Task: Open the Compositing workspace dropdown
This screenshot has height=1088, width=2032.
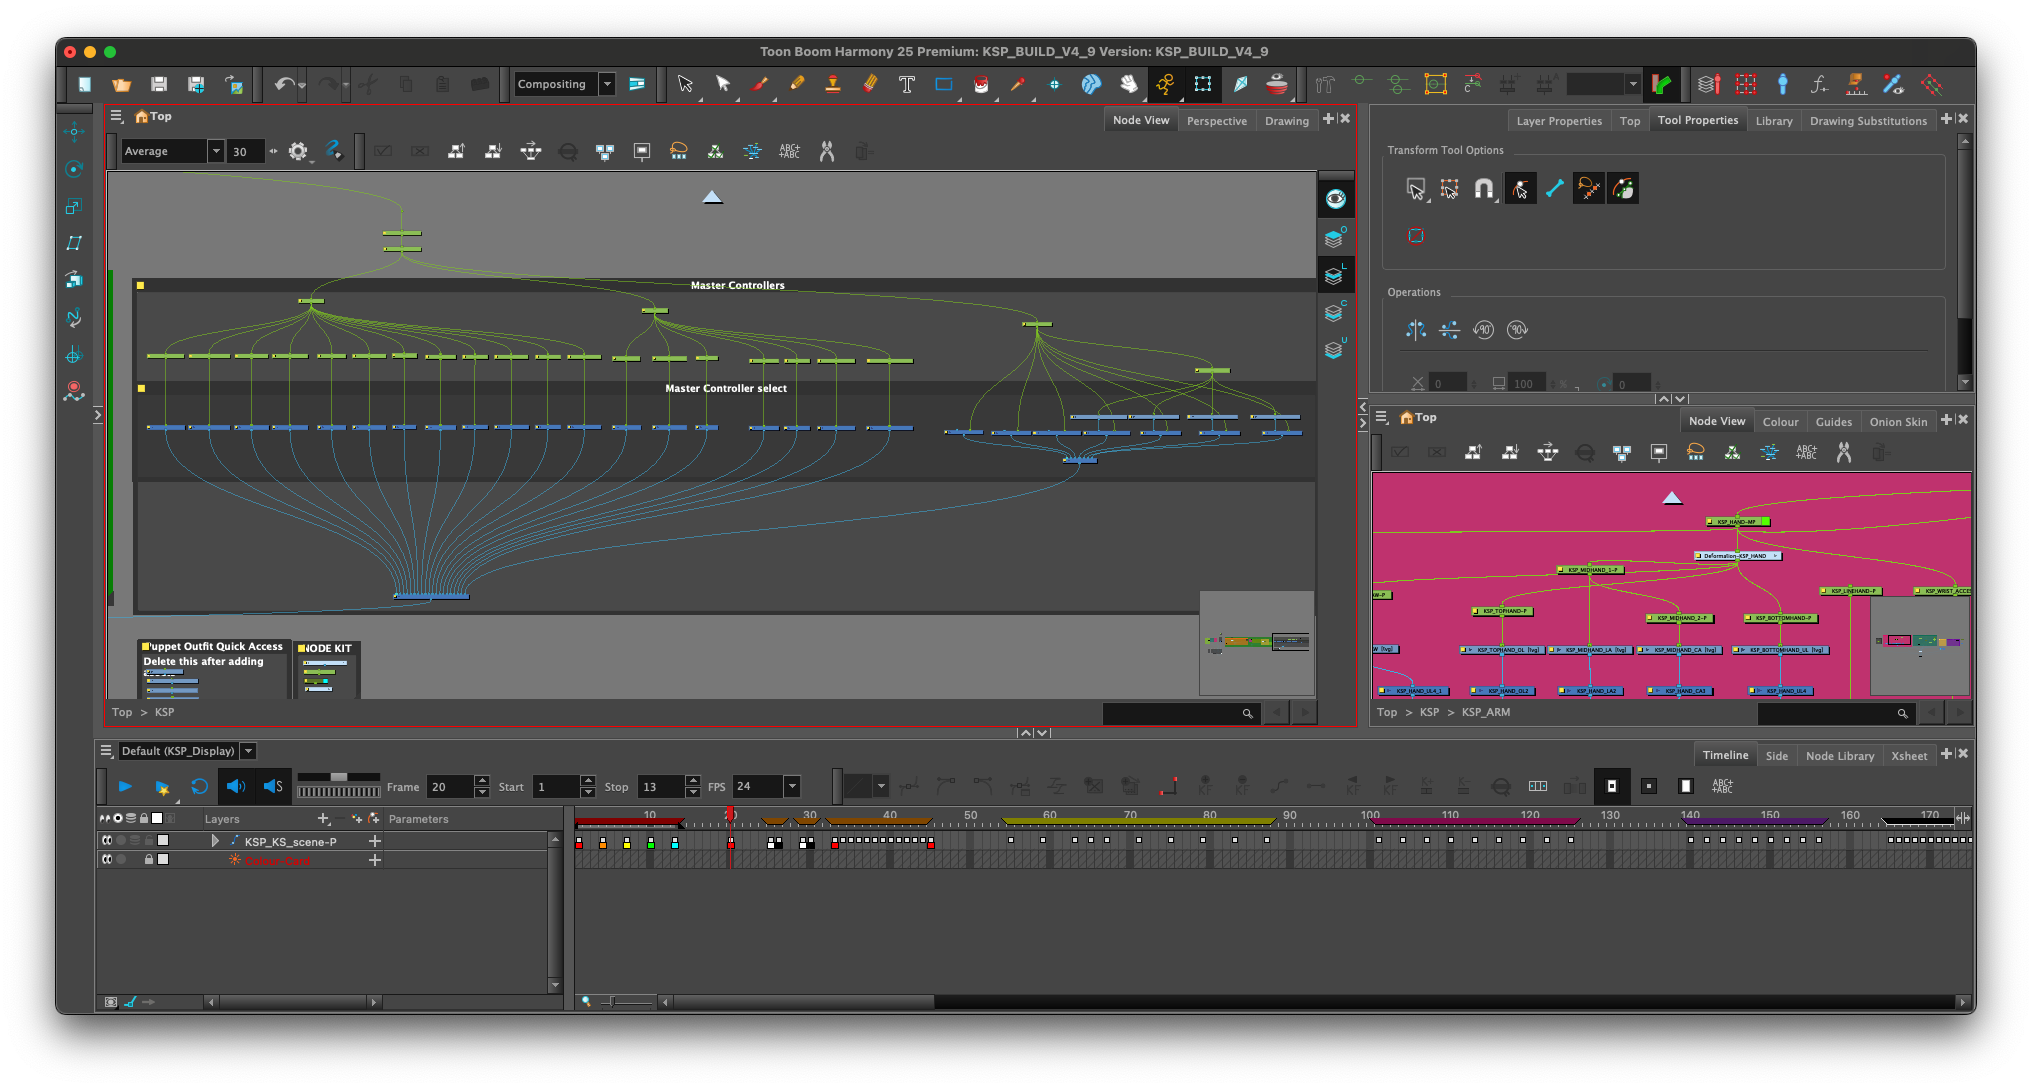Action: (x=607, y=85)
